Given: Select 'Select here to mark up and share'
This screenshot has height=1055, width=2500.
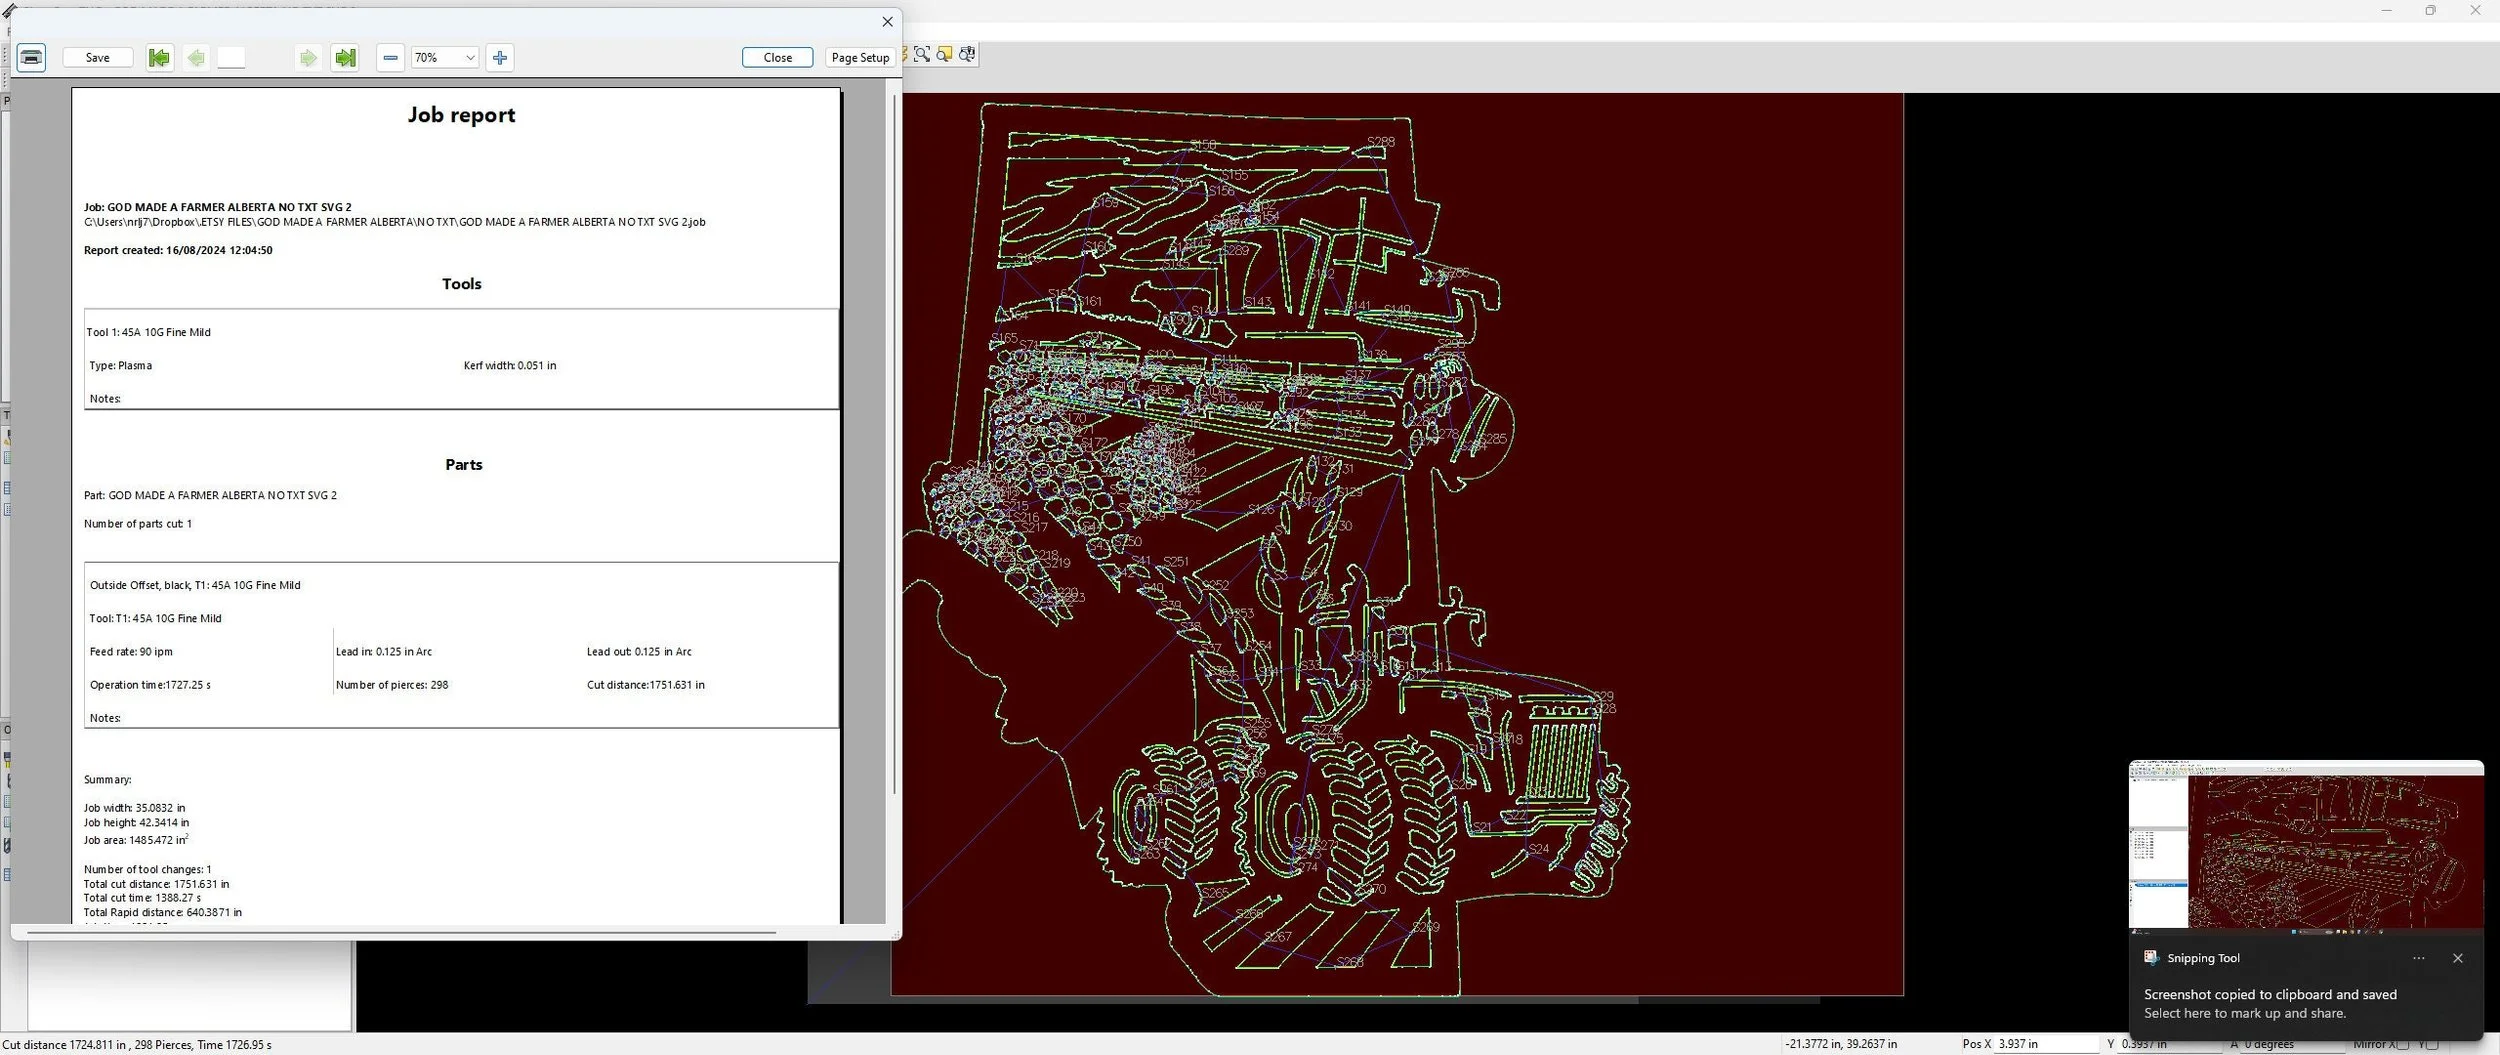Looking at the screenshot, I should (2245, 1013).
